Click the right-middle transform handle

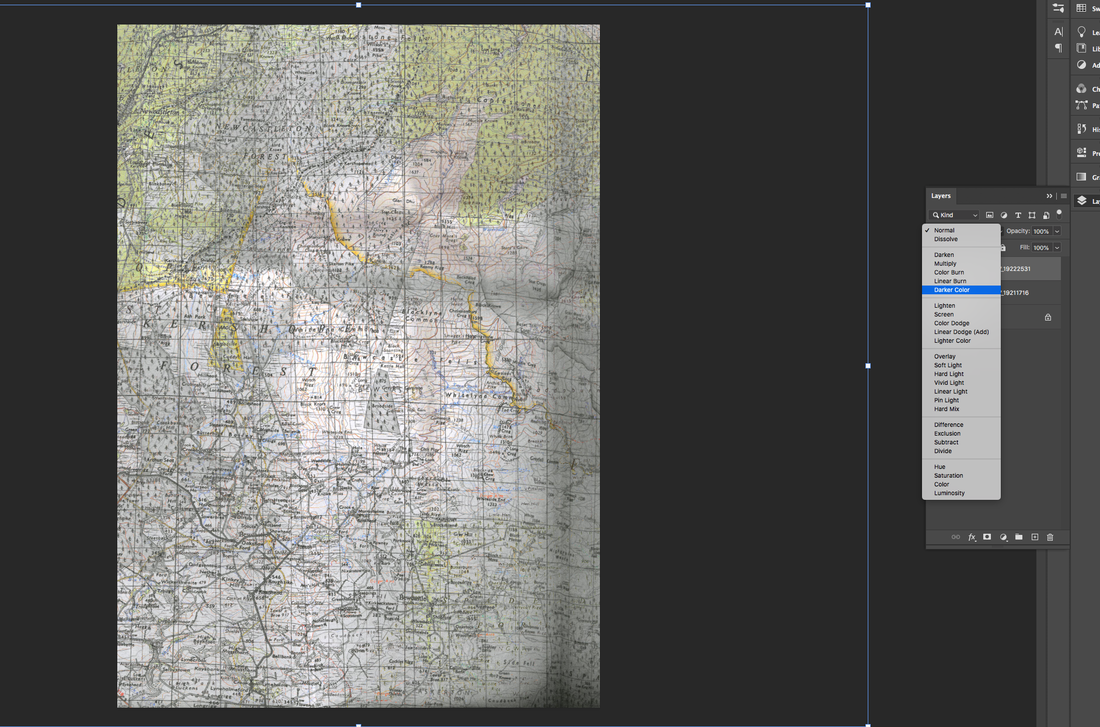868,366
